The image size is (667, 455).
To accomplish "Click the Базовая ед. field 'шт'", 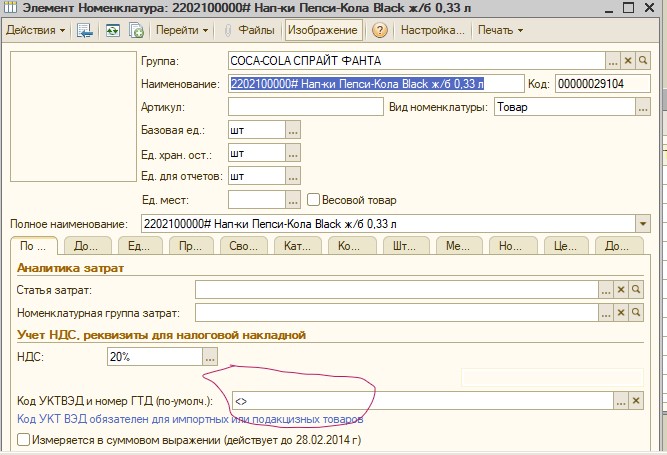I will point(257,130).
